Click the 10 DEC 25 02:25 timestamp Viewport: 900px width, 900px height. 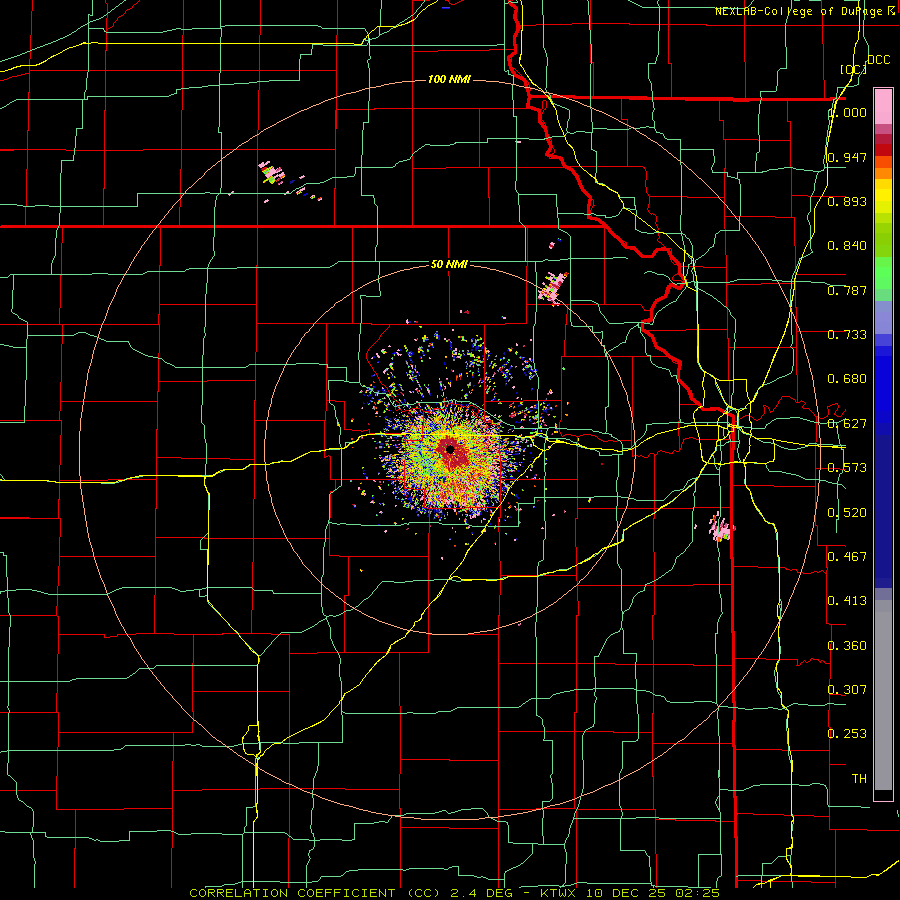[654, 893]
